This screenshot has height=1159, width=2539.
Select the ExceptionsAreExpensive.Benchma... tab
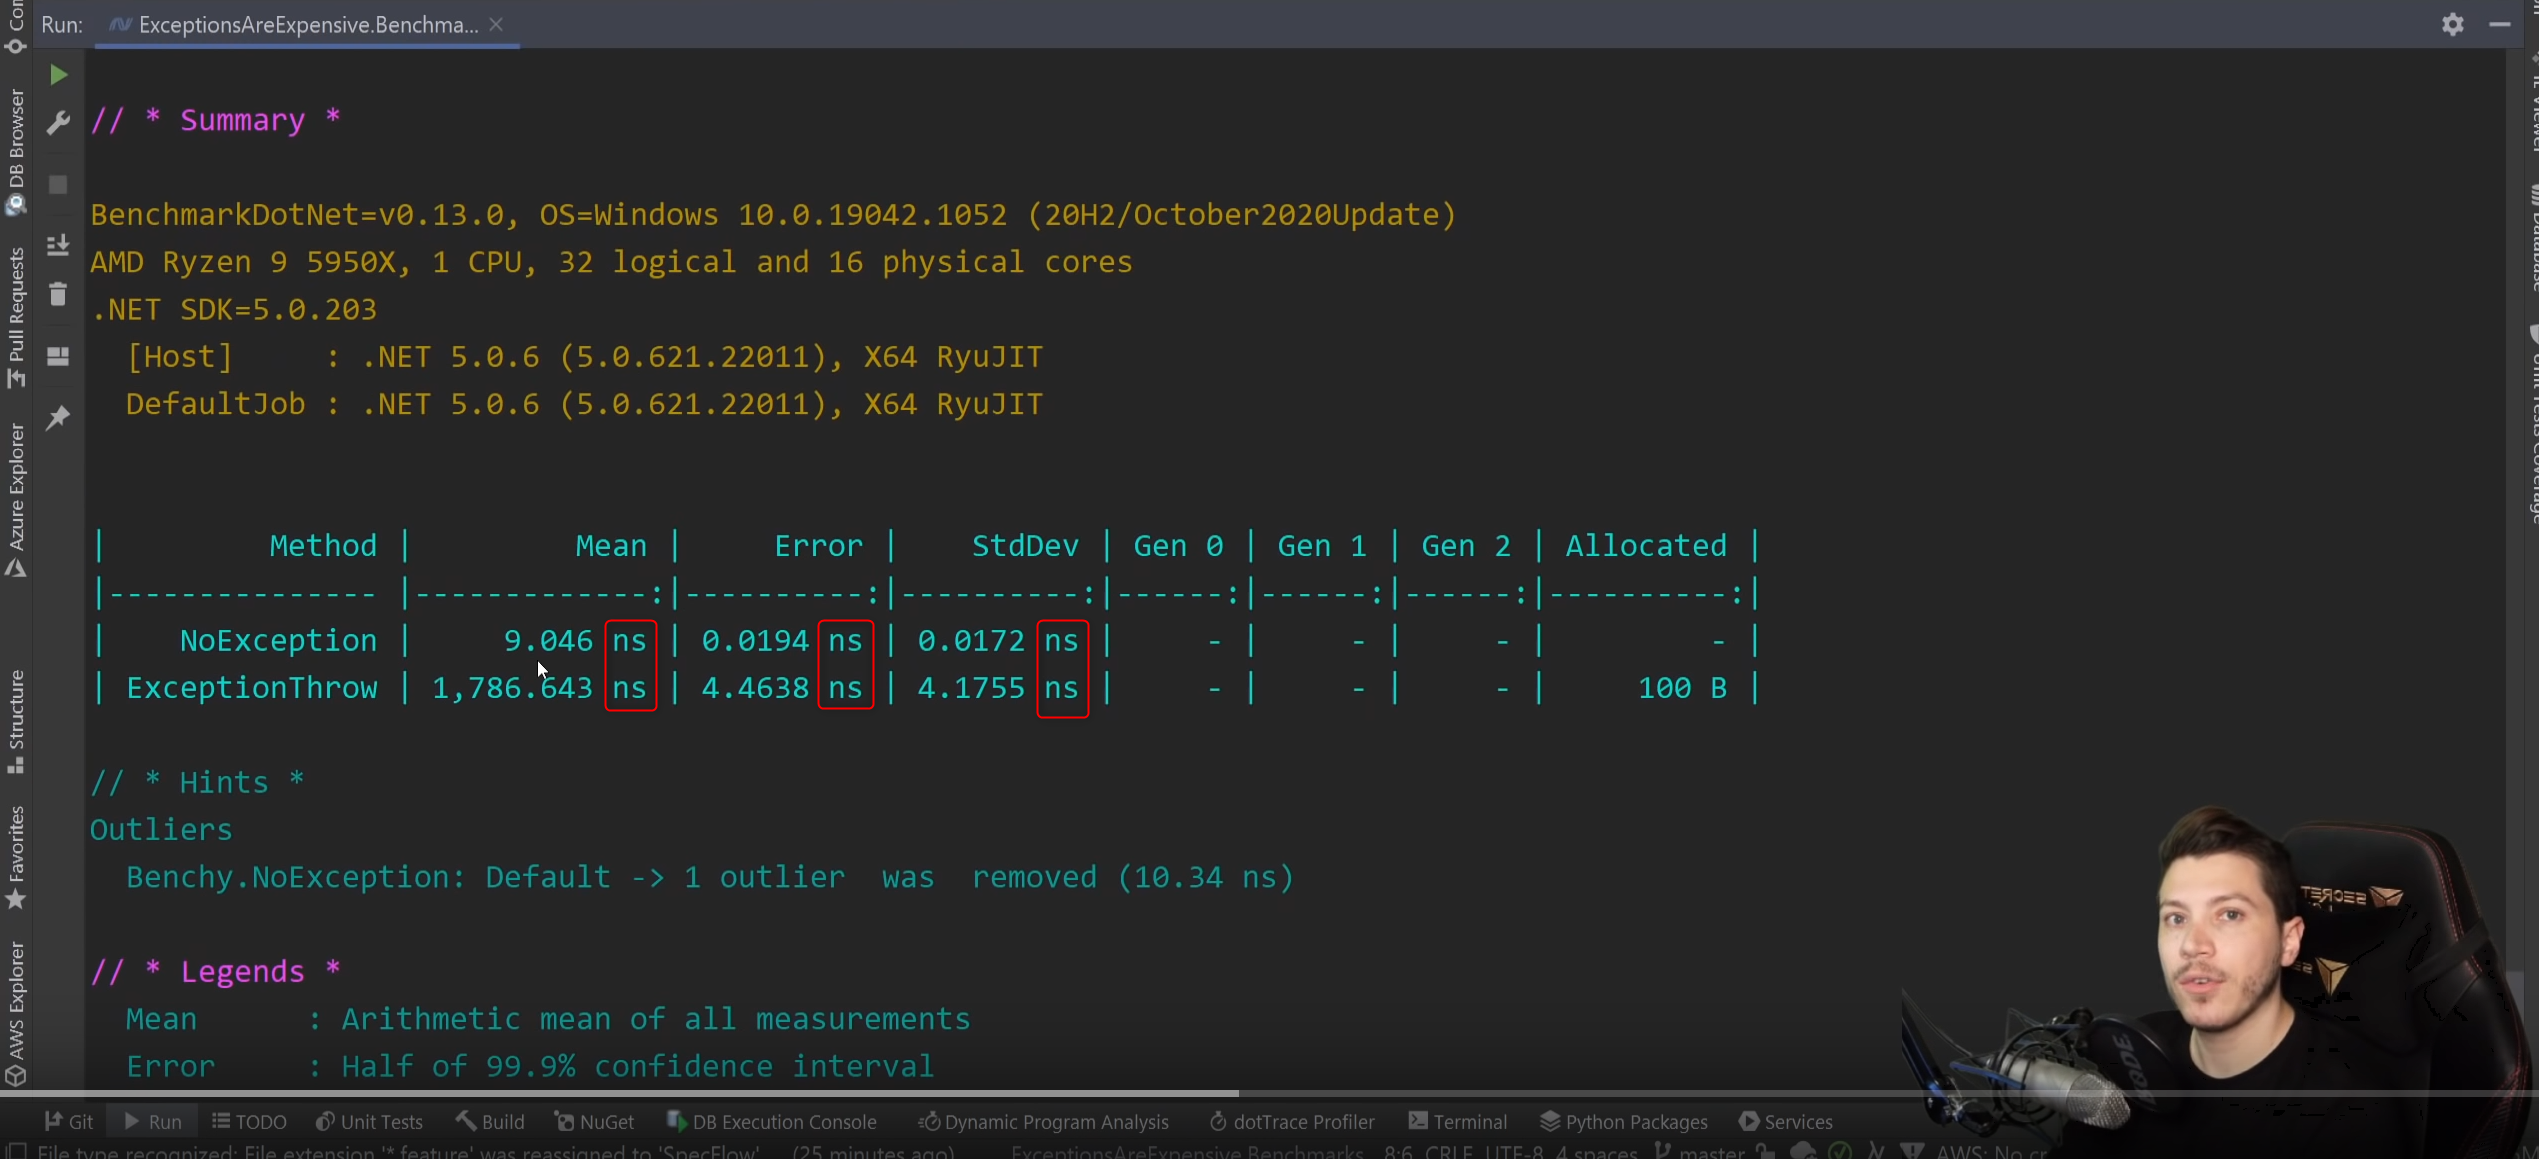point(307,25)
